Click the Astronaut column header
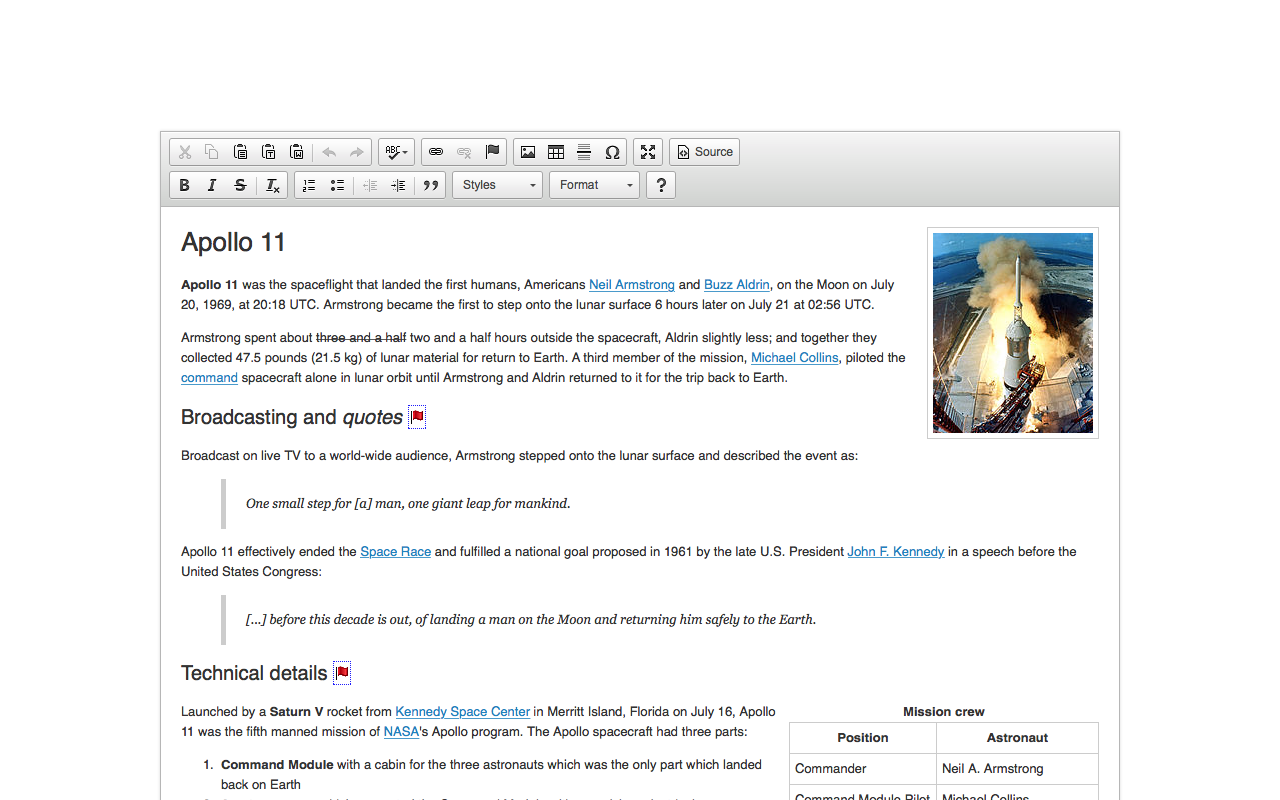 click(x=1017, y=738)
